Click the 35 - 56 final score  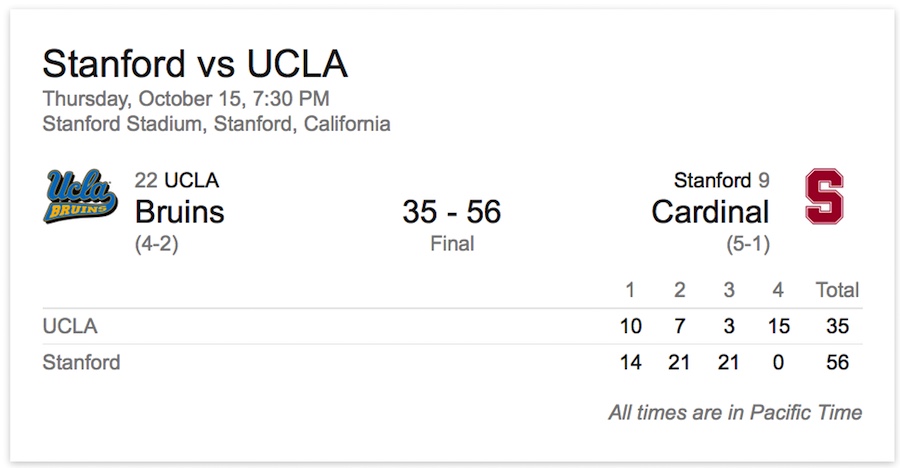[452, 212]
